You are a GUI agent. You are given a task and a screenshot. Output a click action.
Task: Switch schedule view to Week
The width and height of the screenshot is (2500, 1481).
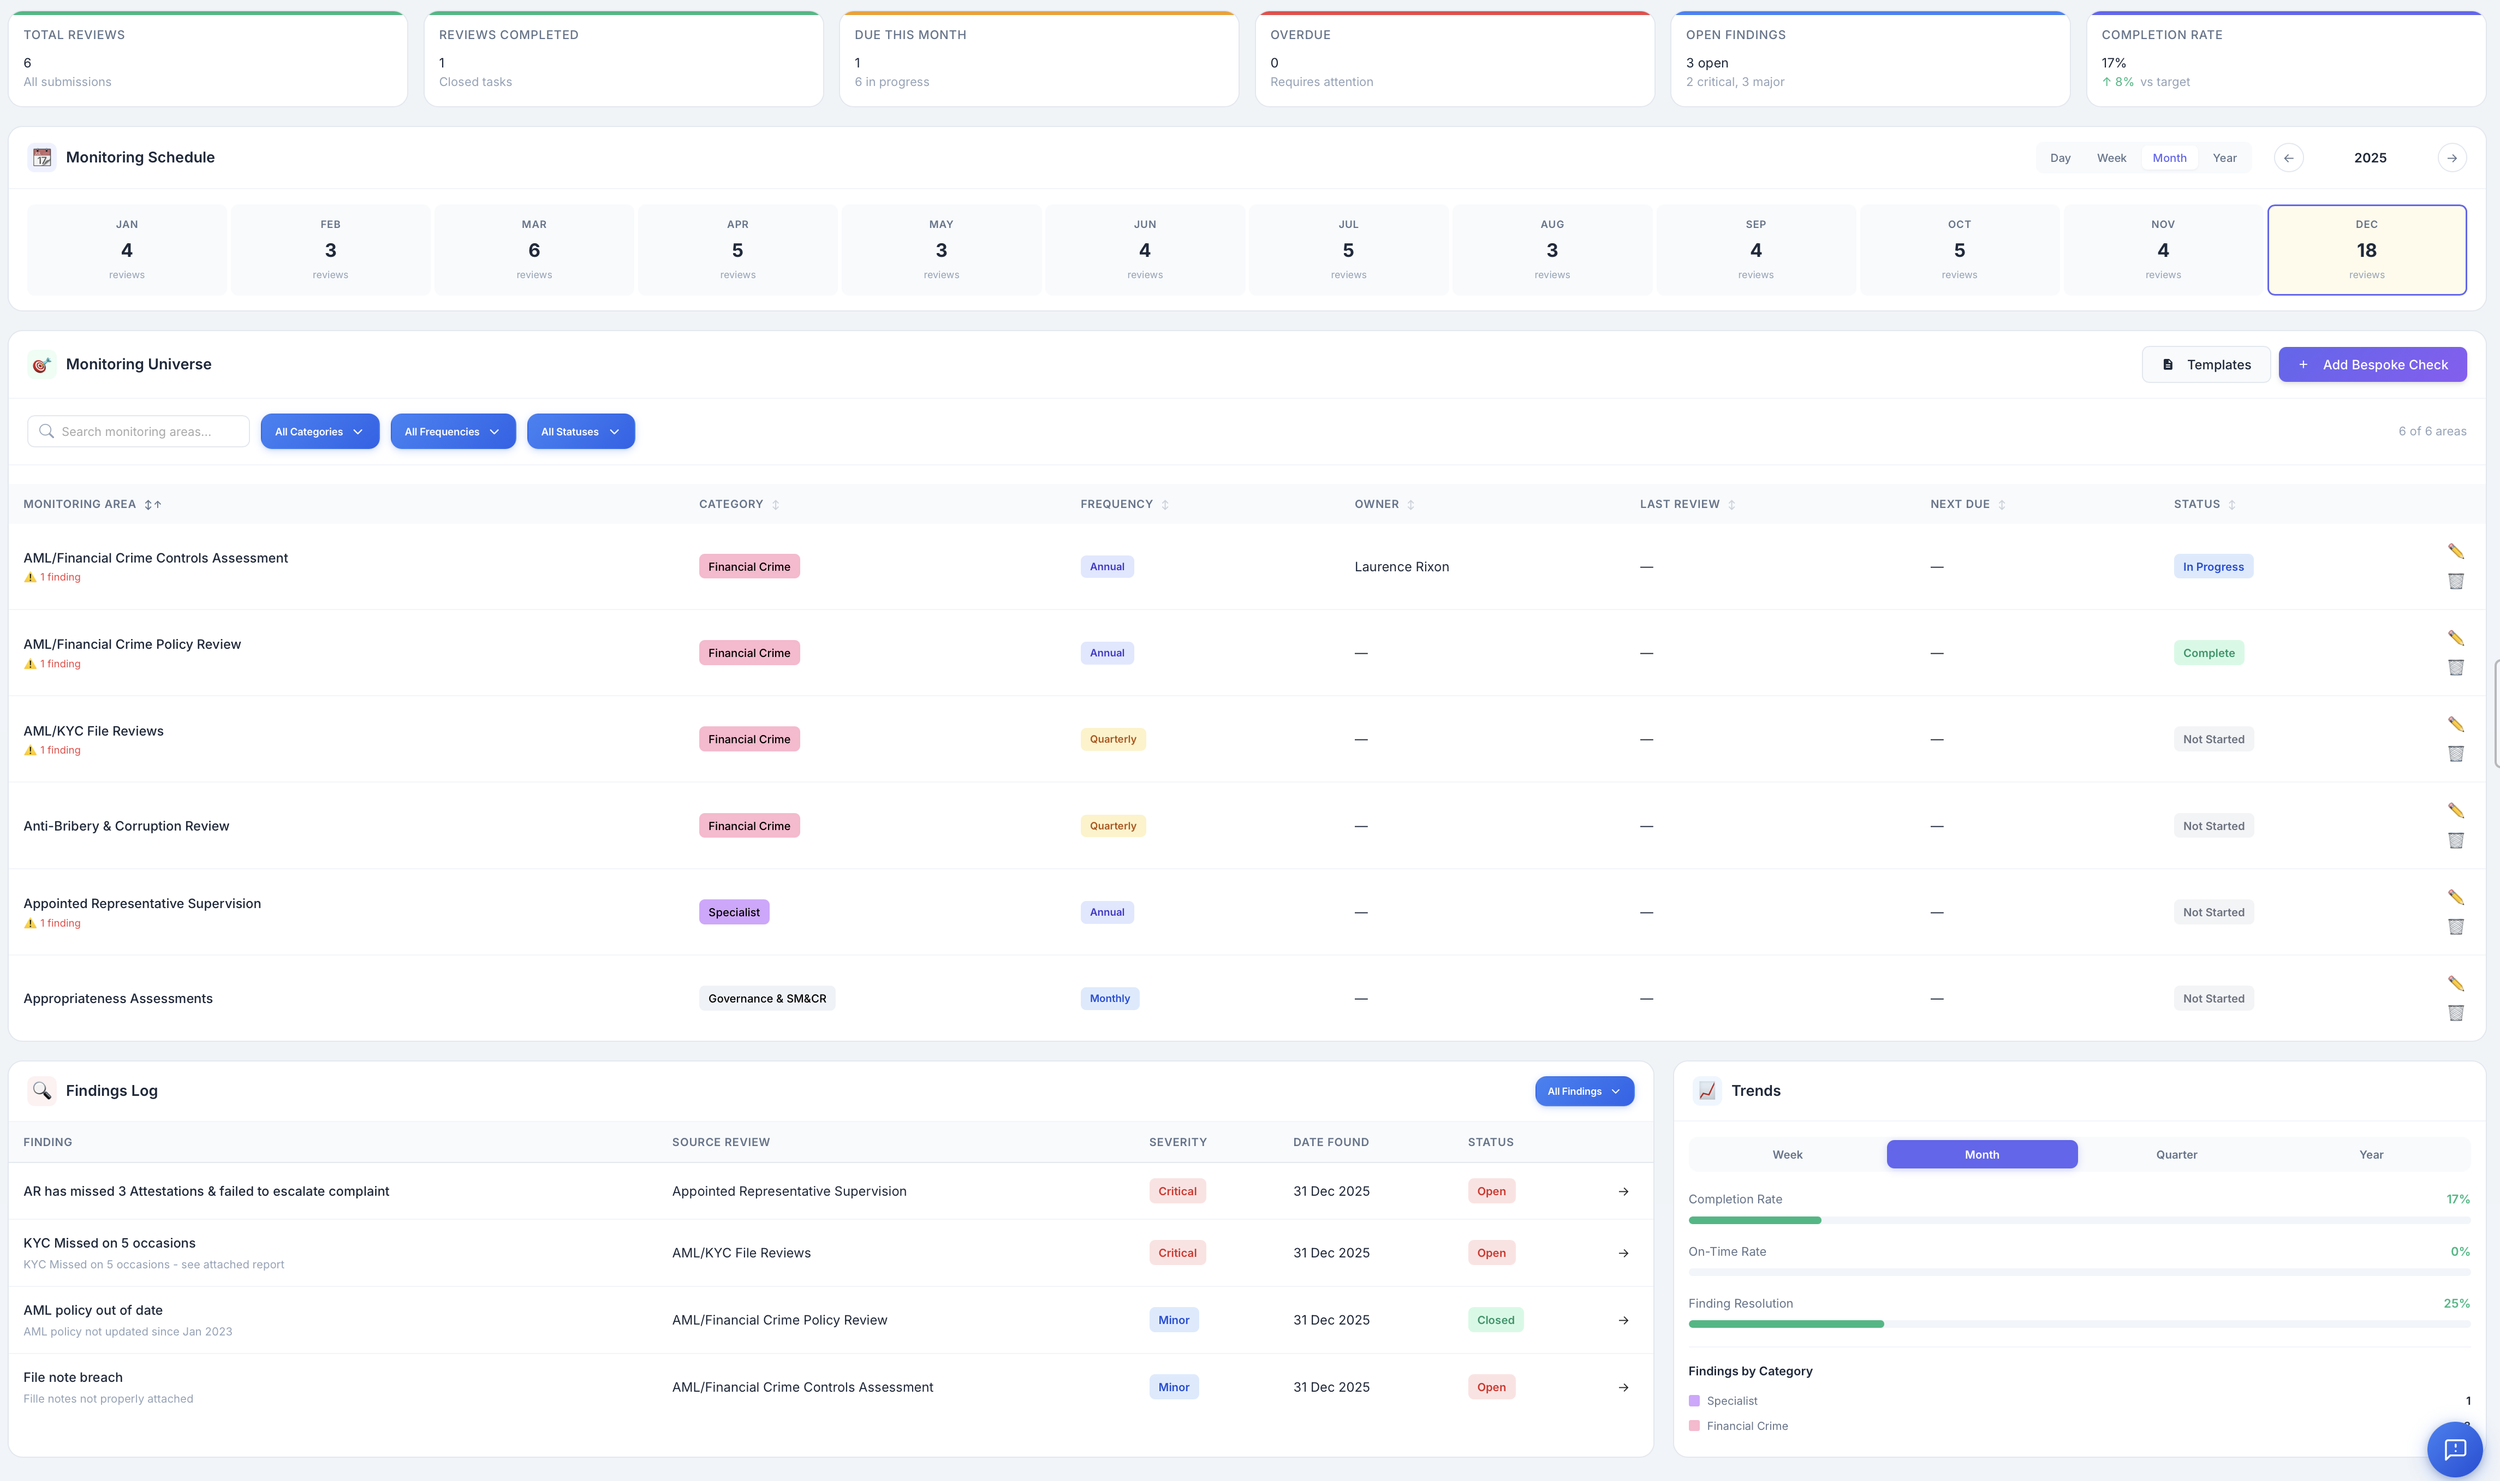[x=2111, y=158]
